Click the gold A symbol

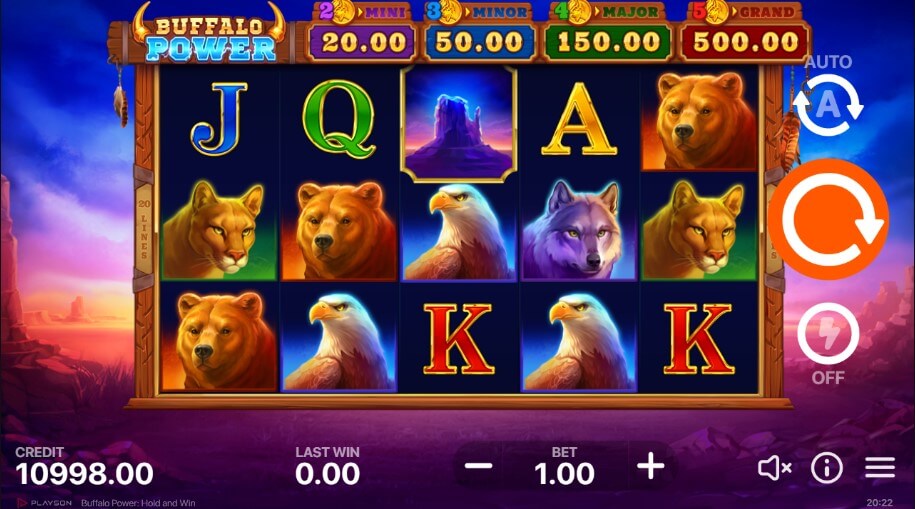[579, 119]
